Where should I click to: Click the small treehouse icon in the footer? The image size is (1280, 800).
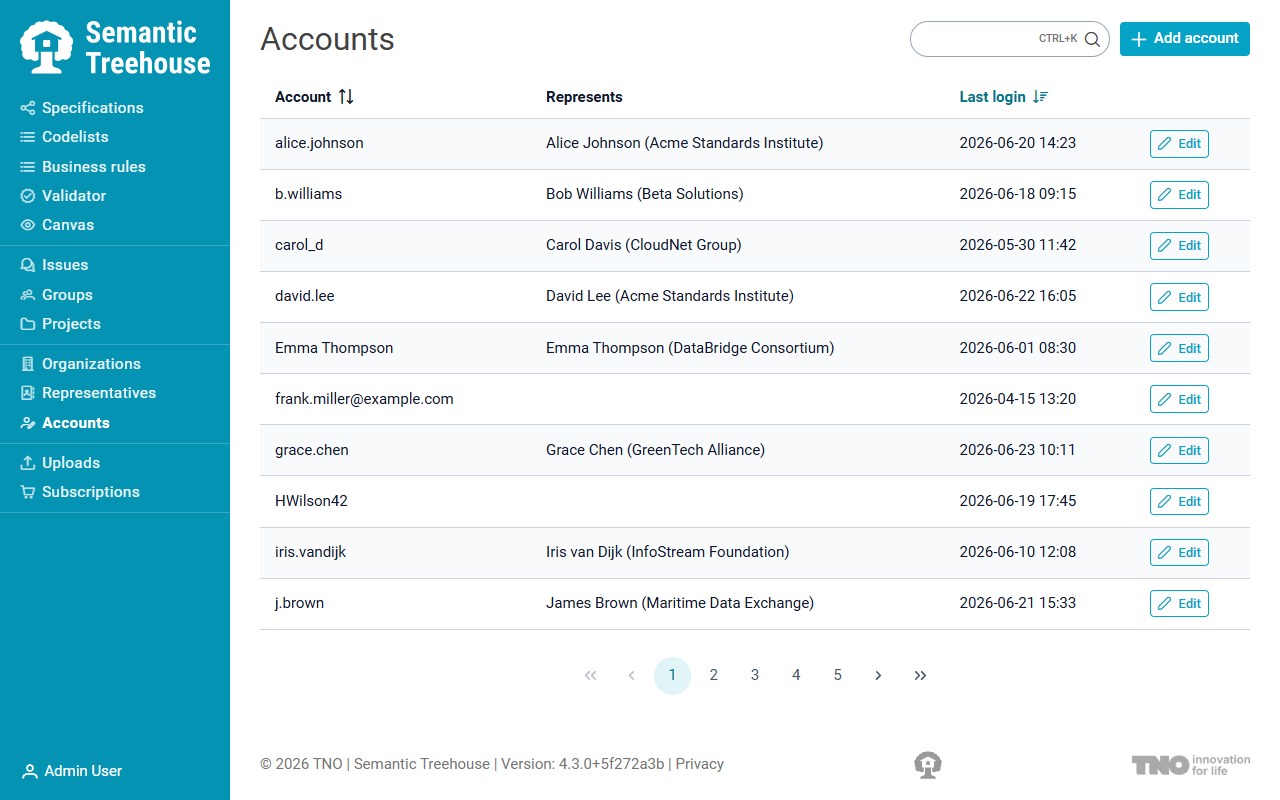click(x=928, y=765)
